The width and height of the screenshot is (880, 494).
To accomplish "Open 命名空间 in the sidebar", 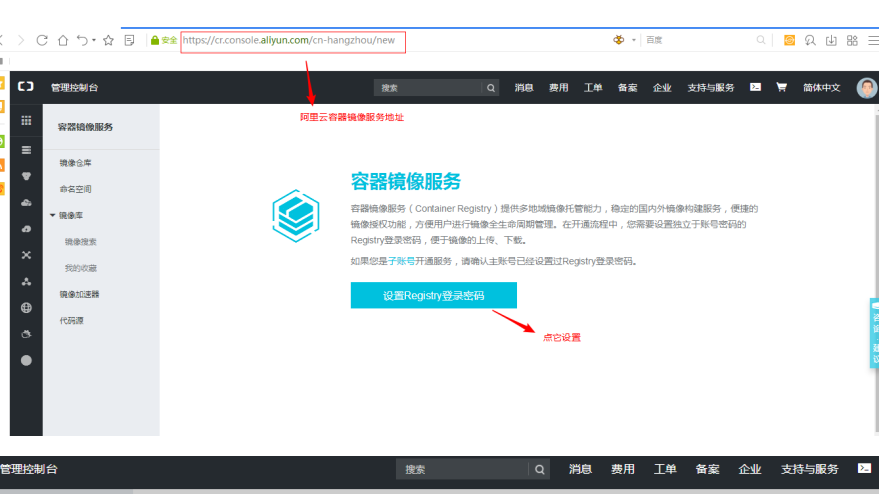I will click(x=75, y=189).
